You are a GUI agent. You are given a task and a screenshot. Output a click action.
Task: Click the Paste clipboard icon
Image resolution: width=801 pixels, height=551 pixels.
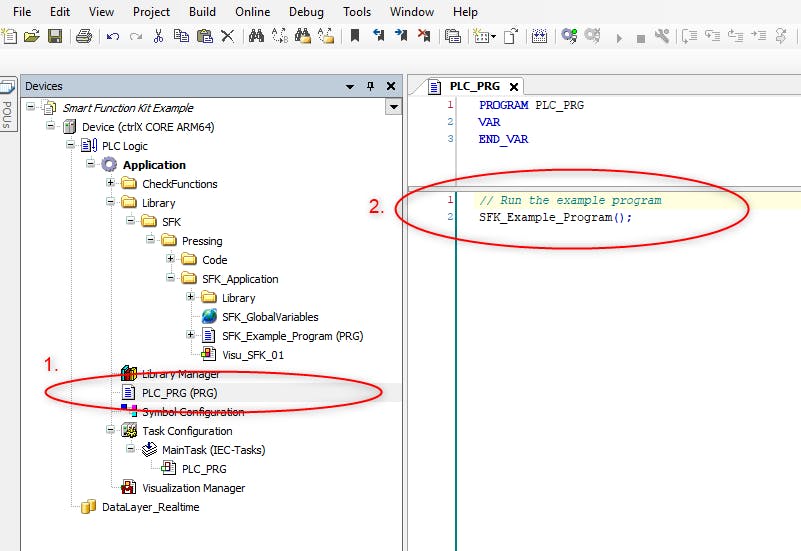[205, 36]
